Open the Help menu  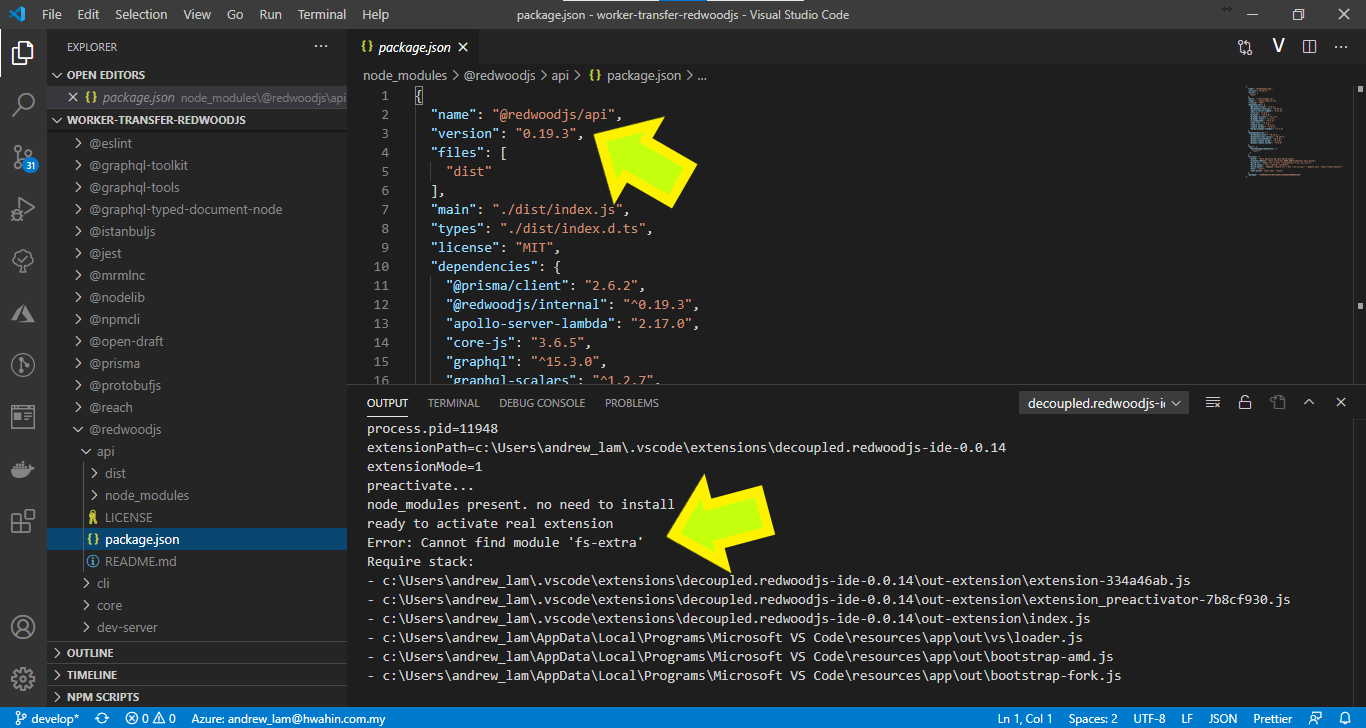point(375,15)
